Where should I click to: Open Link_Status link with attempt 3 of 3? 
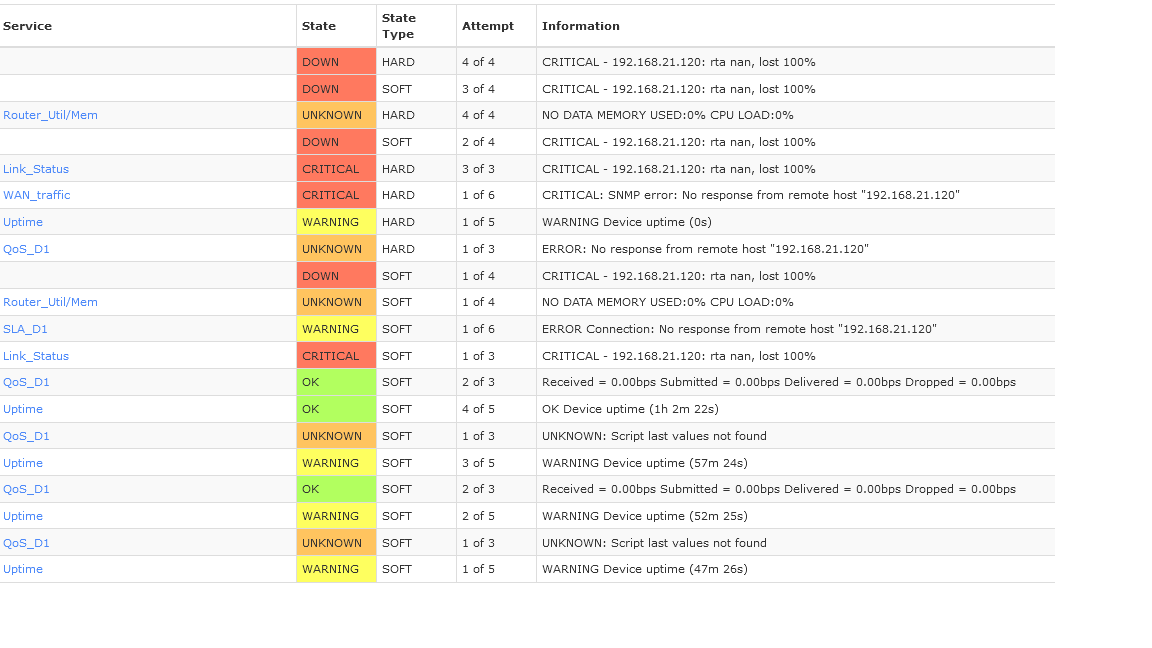[x=36, y=169]
